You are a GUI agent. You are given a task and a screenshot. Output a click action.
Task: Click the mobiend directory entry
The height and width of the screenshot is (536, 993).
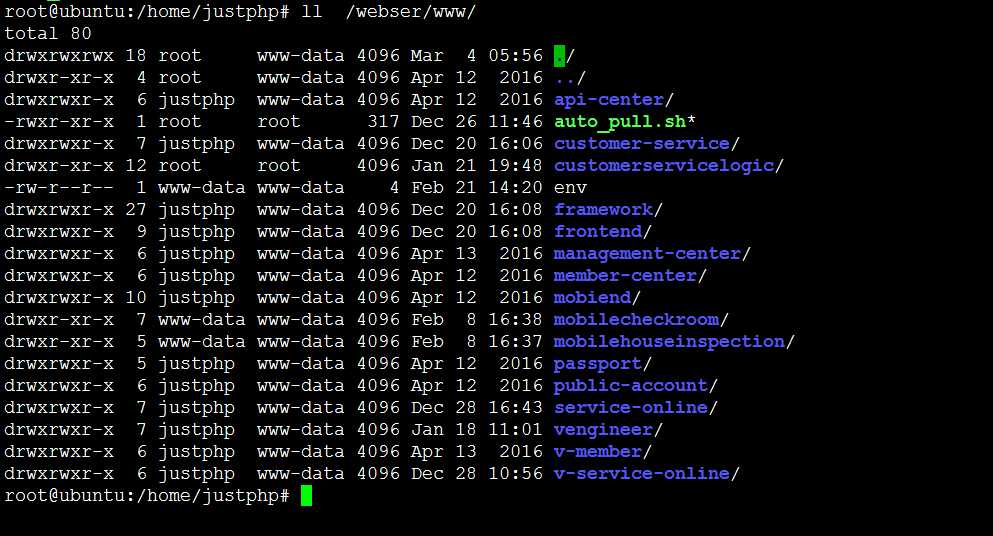click(592, 298)
